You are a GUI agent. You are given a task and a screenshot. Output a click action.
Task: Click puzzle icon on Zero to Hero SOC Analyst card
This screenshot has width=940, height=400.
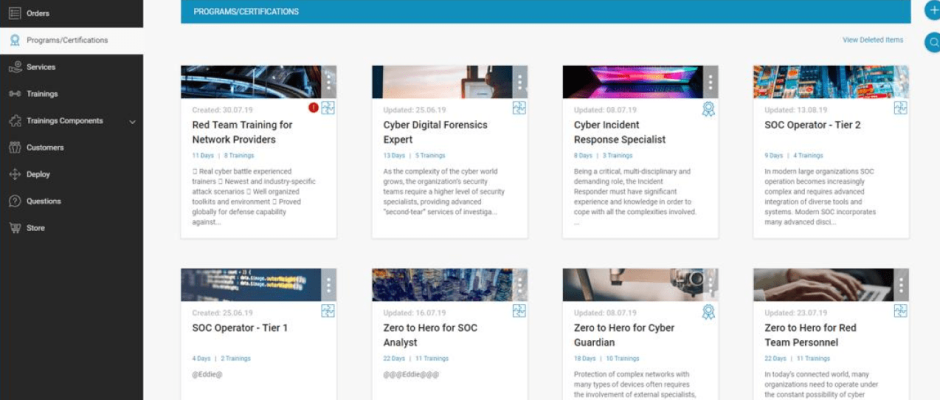(519, 311)
